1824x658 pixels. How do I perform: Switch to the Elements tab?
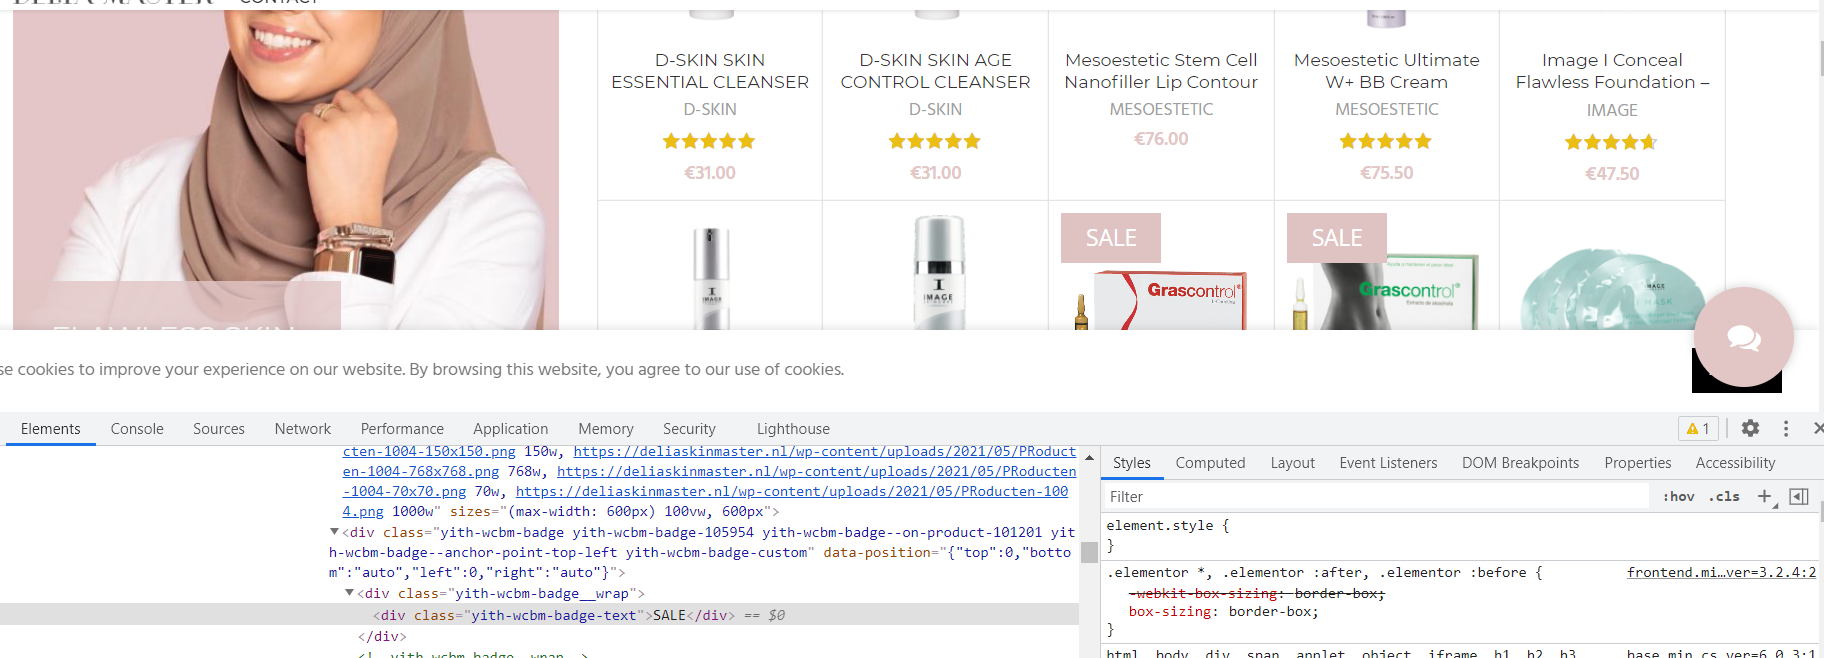[x=50, y=428]
